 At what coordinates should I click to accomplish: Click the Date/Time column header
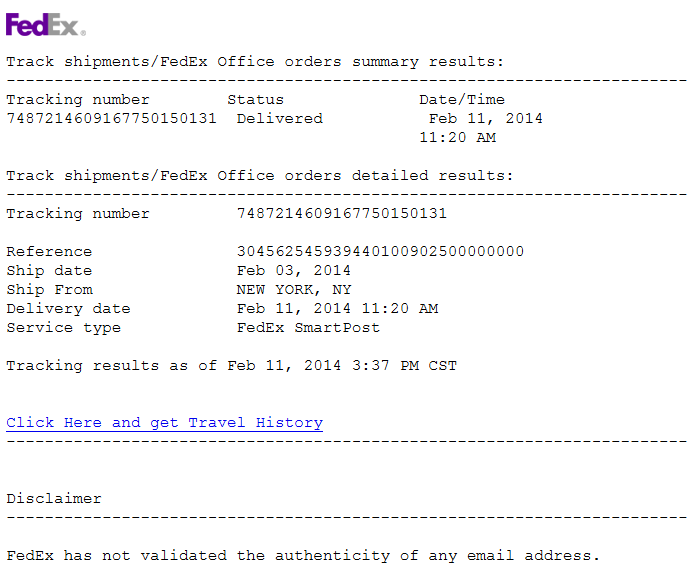pos(461,99)
